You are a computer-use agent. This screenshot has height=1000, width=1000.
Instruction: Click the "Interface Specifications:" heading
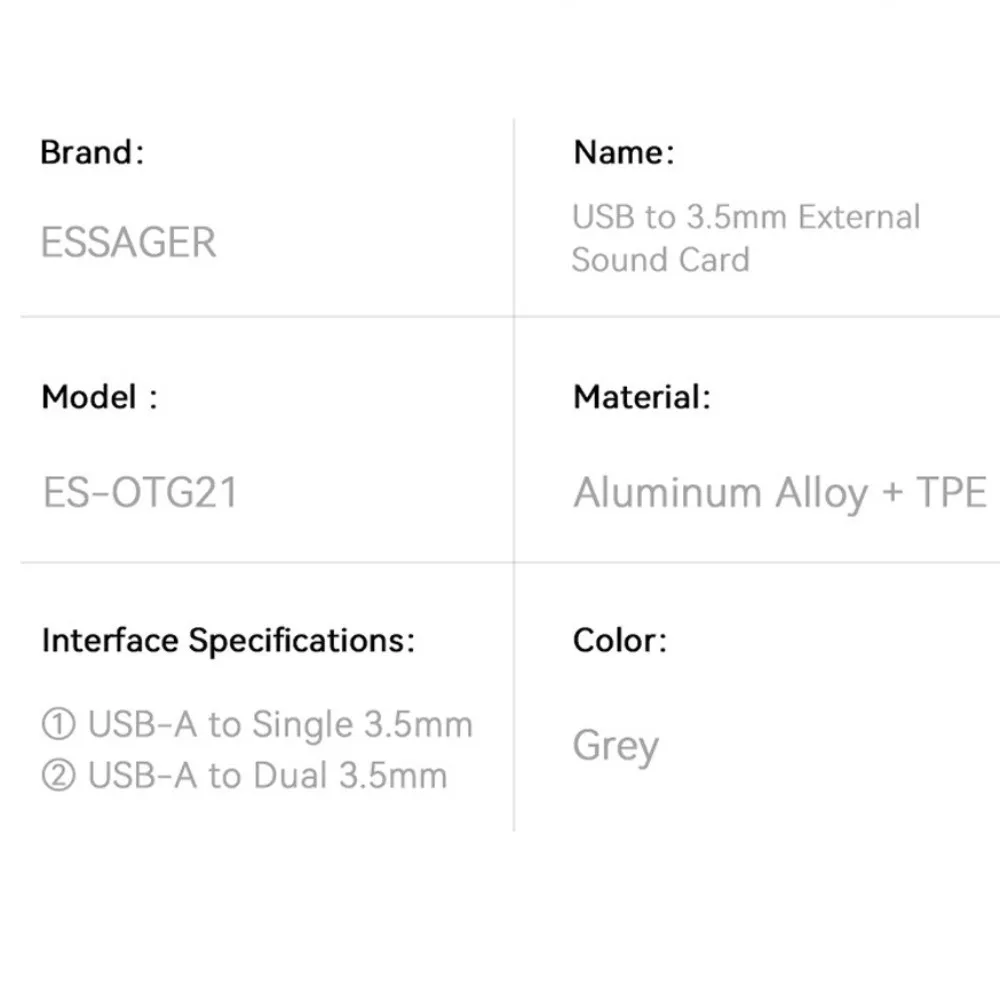coord(227,640)
